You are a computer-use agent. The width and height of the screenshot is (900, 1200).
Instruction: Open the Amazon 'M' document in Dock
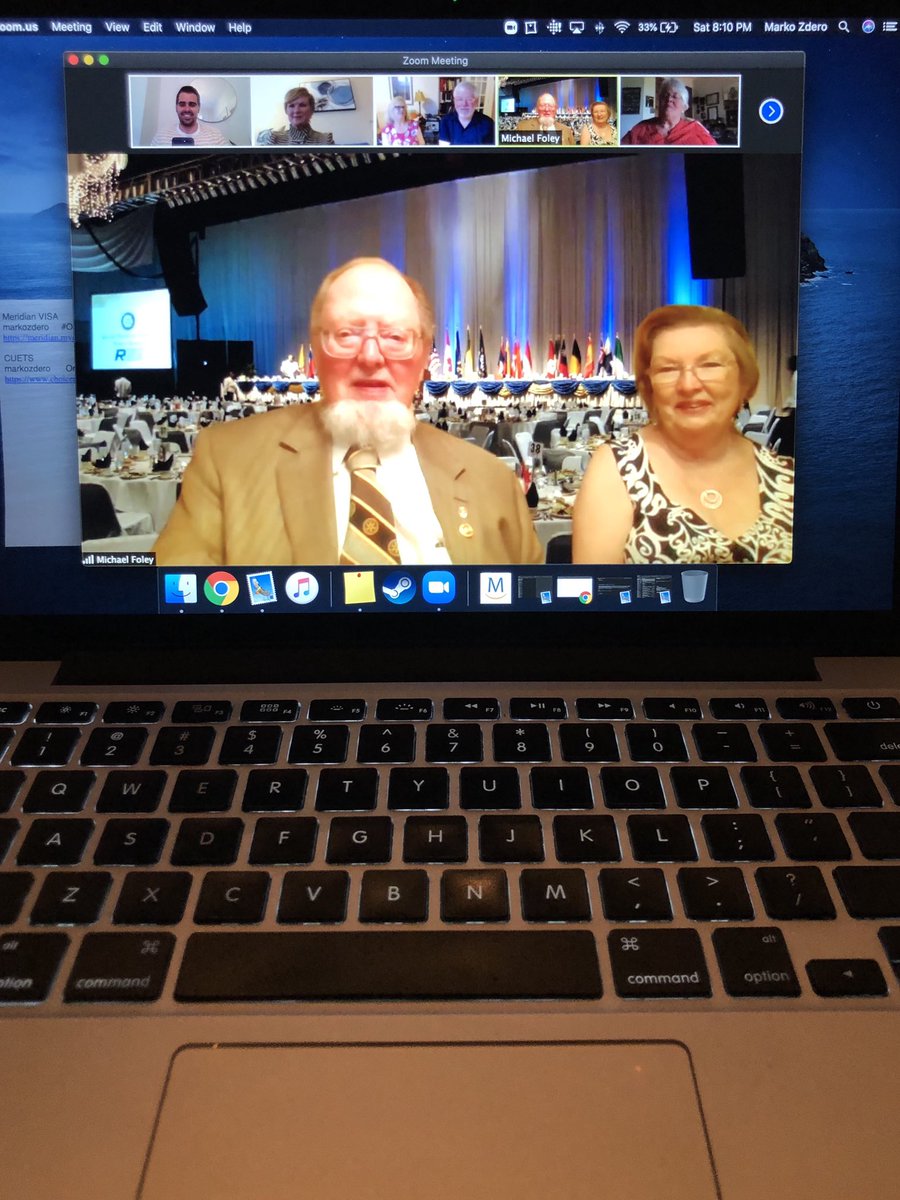point(496,588)
